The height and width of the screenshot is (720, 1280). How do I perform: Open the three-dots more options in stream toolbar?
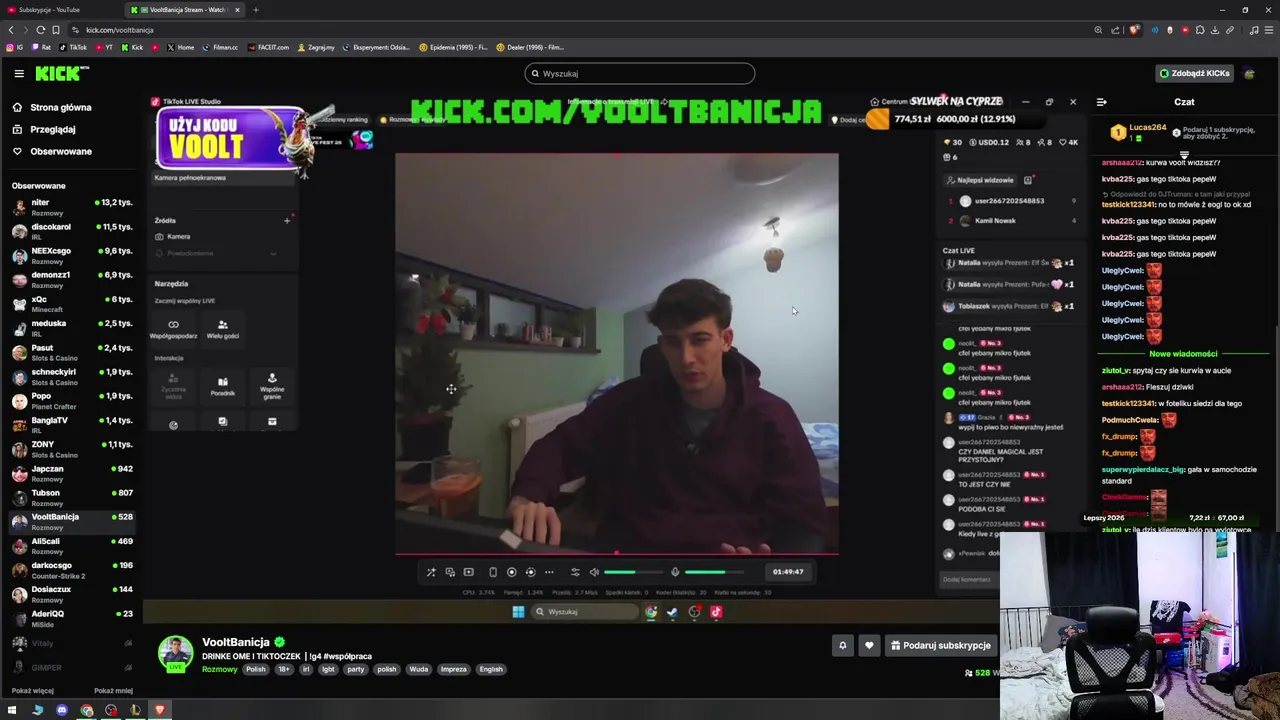pyautogui.click(x=549, y=572)
